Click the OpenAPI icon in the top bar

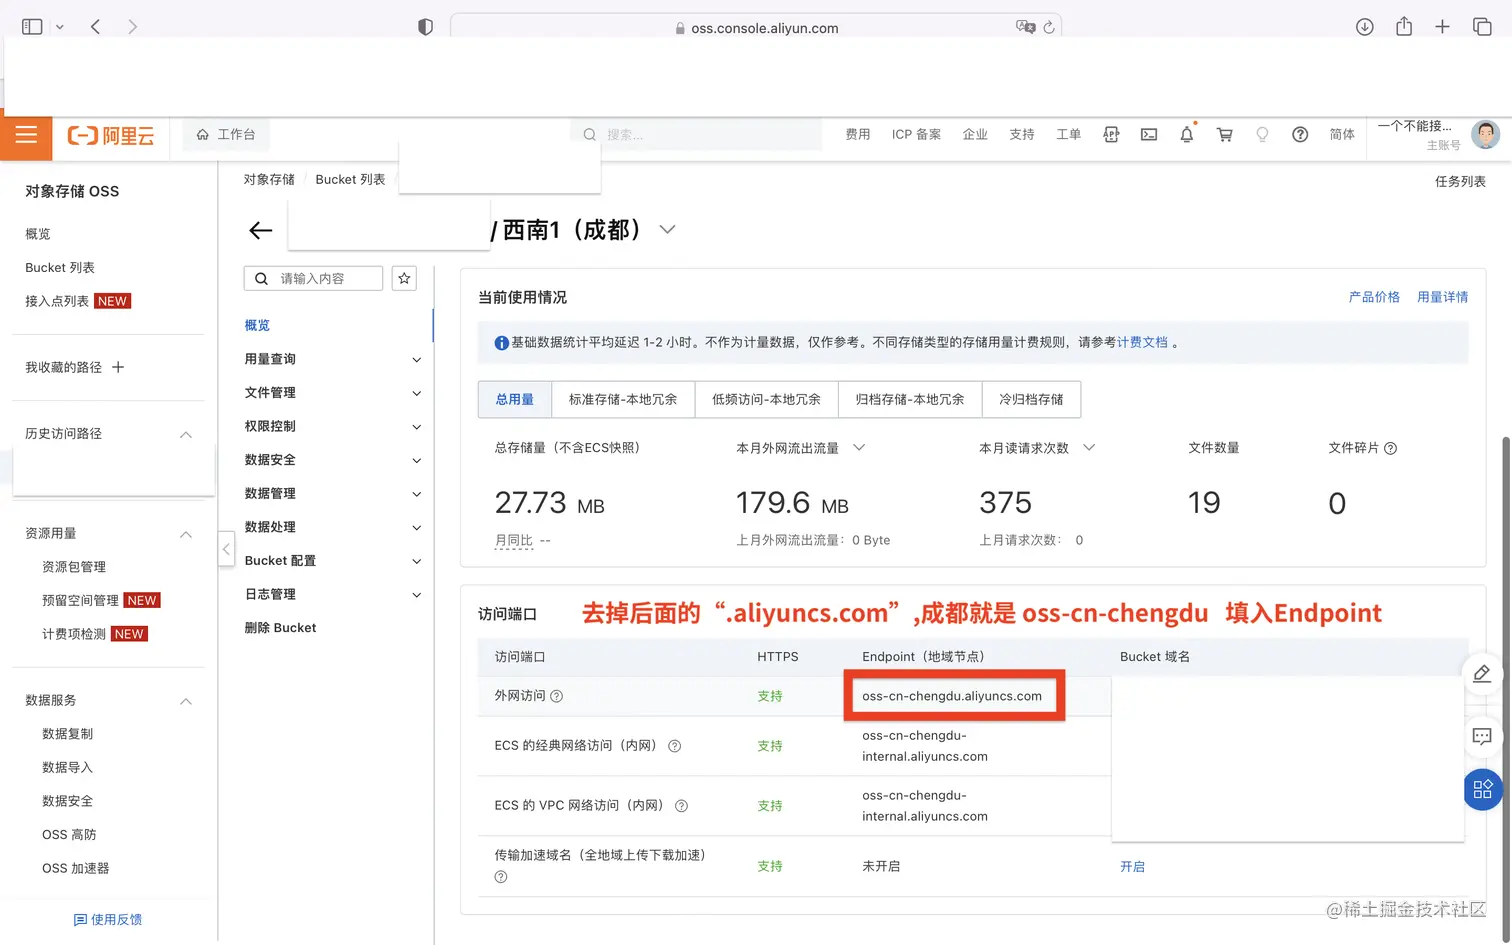click(x=1111, y=134)
